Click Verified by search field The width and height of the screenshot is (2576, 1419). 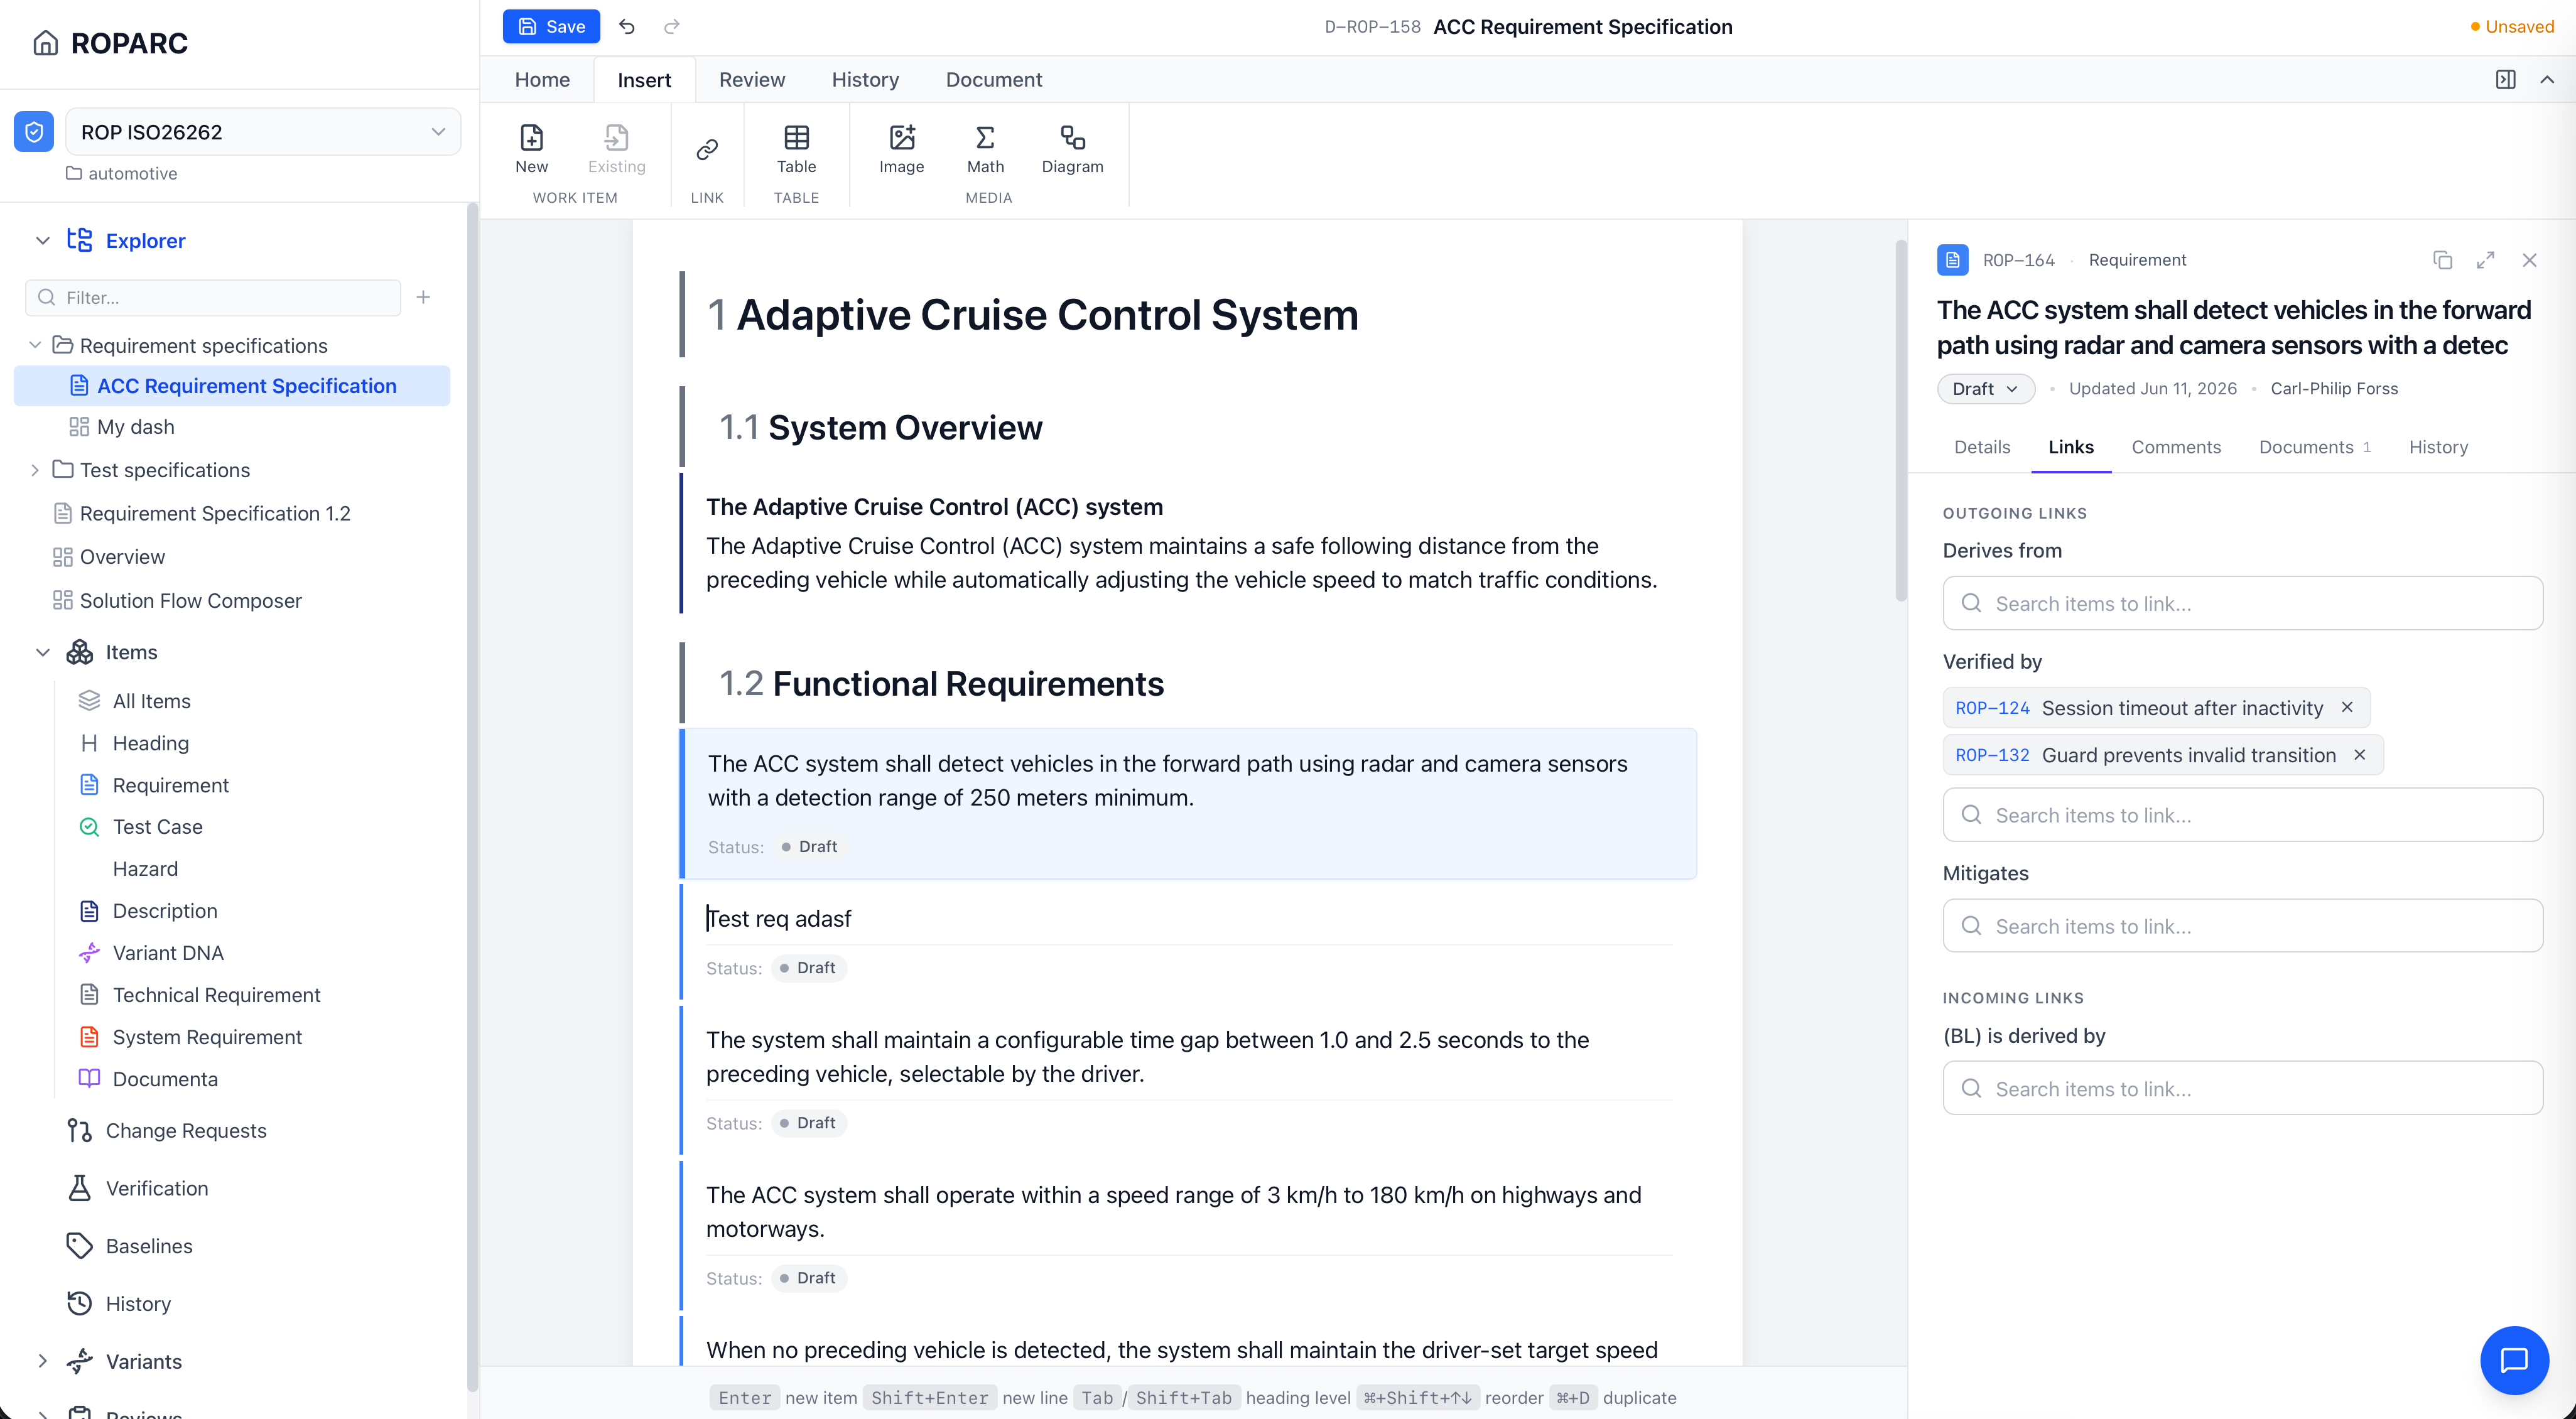[2242, 815]
